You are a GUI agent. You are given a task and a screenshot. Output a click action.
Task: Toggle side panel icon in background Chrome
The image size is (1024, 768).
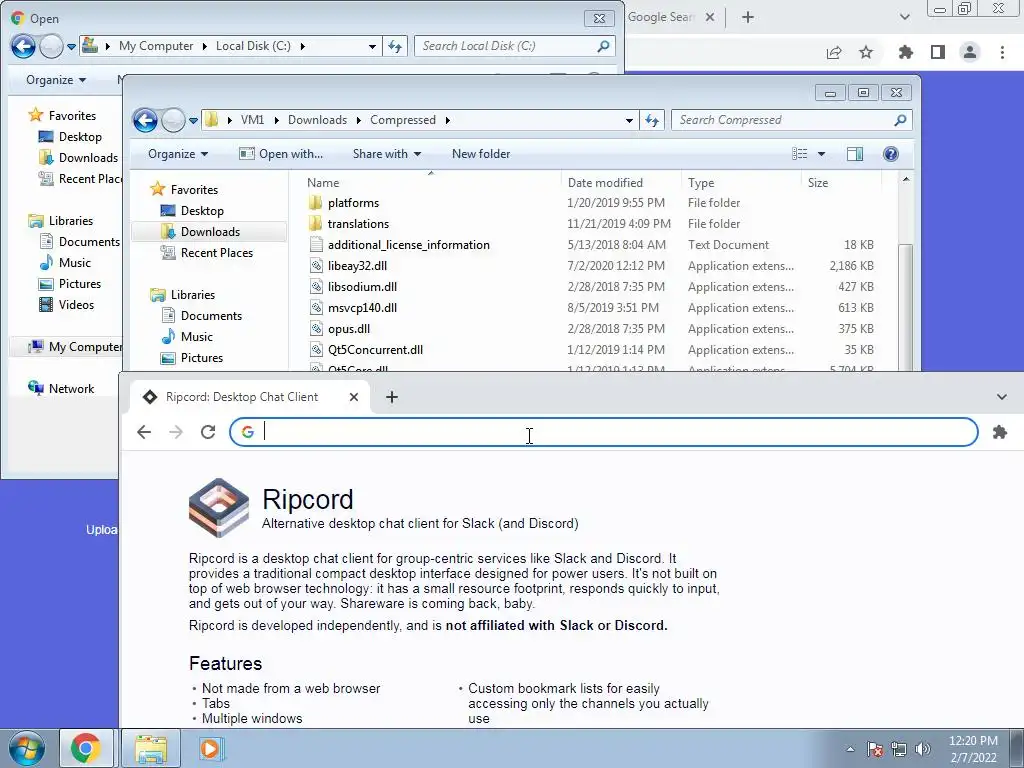(x=937, y=52)
